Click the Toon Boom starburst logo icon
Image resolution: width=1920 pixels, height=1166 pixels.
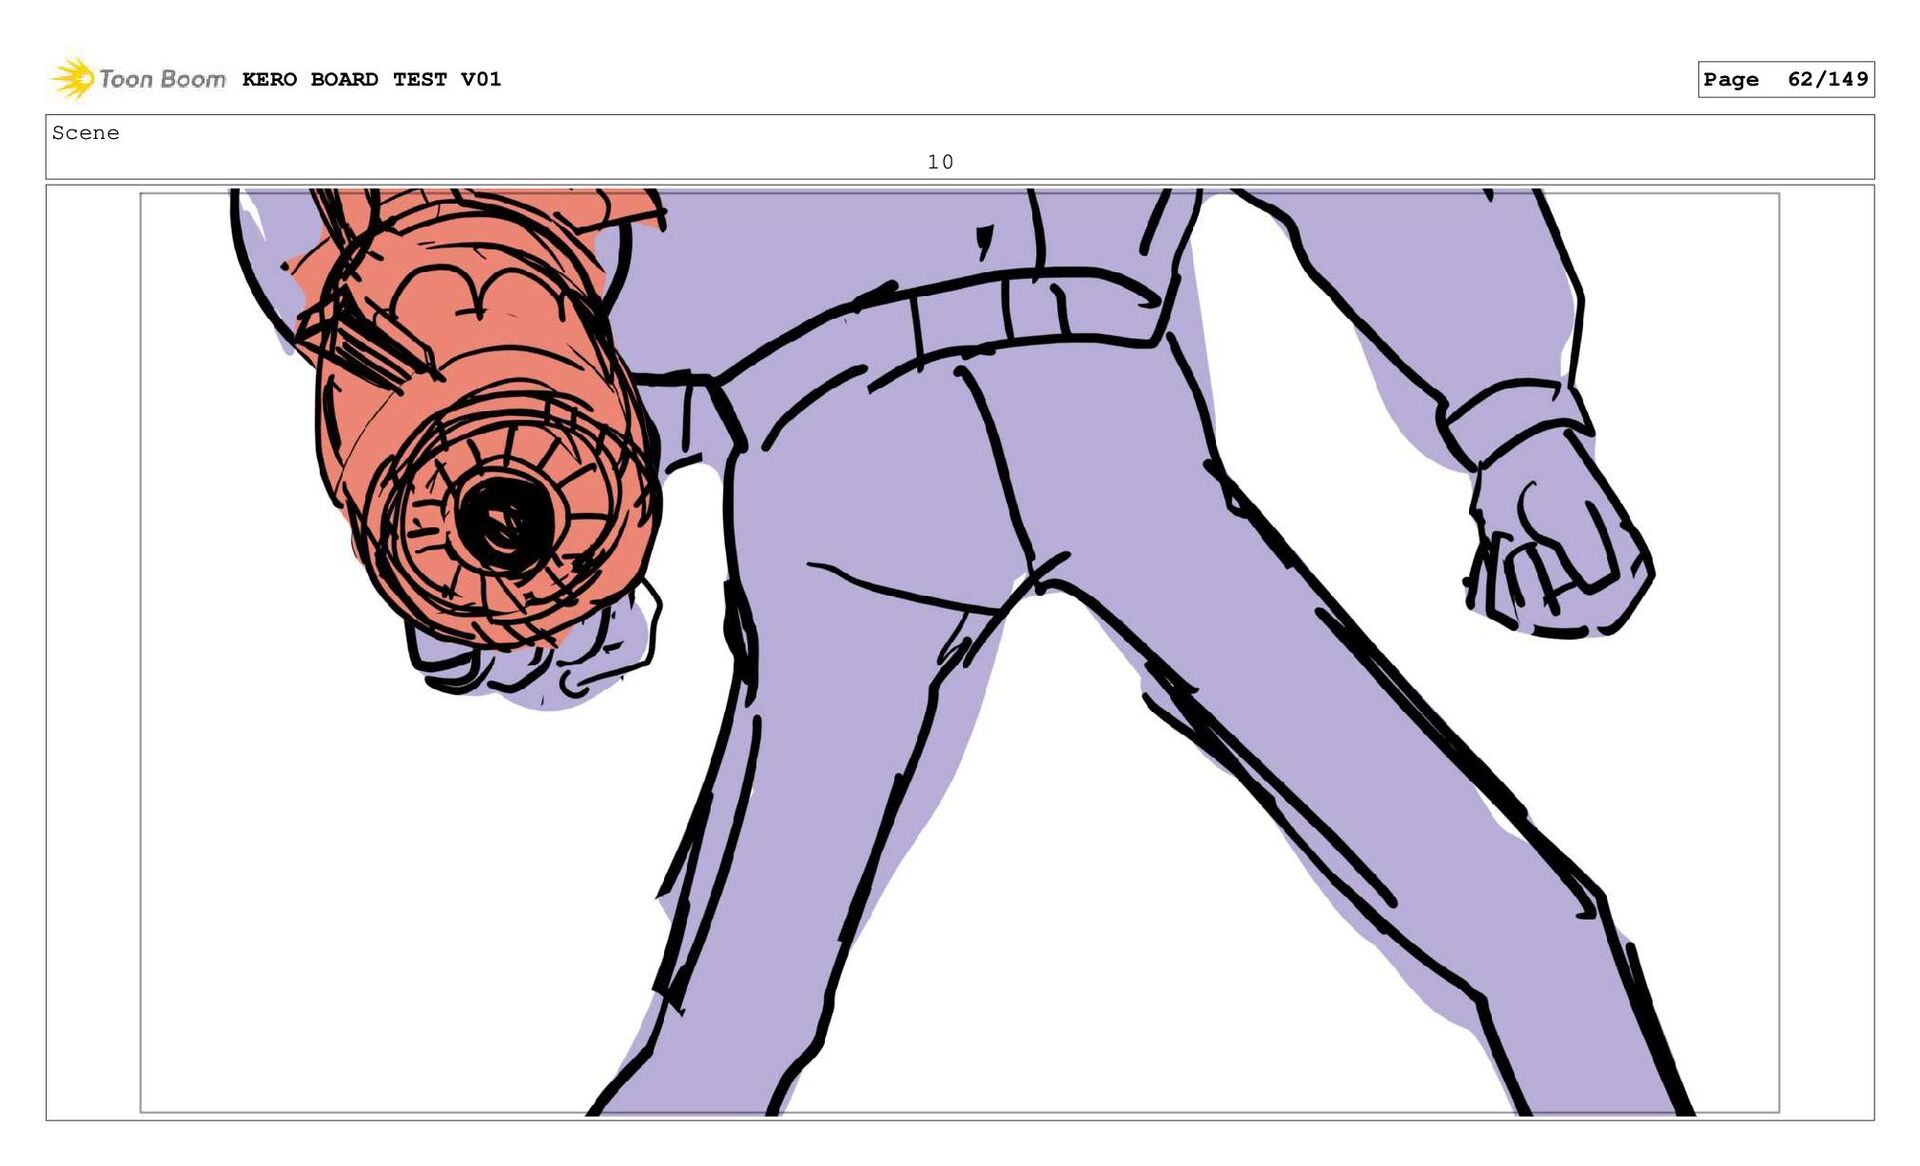pos(72,78)
